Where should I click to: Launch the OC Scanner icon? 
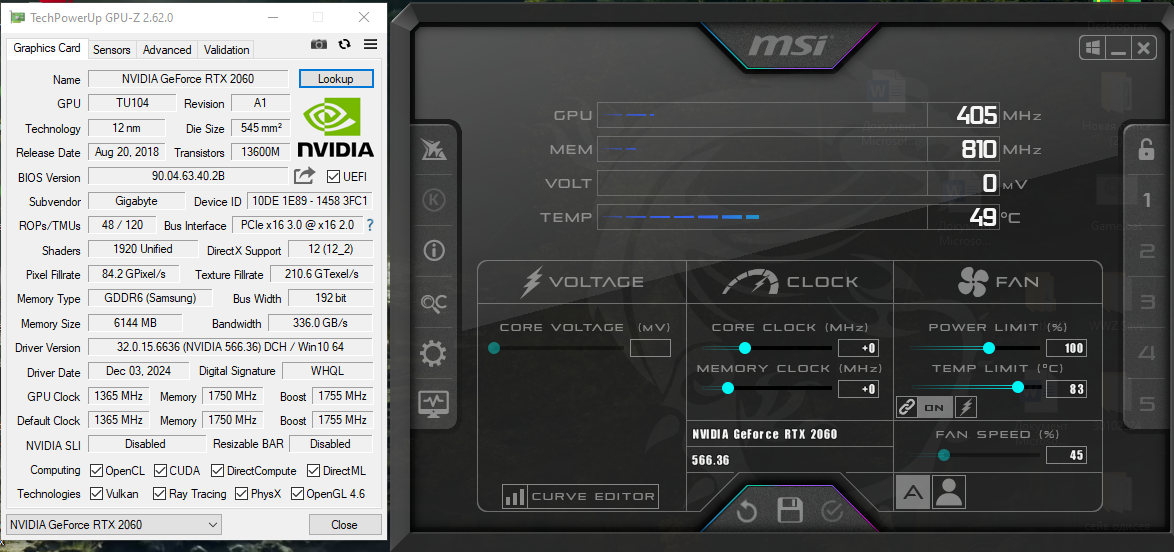(x=434, y=303)
